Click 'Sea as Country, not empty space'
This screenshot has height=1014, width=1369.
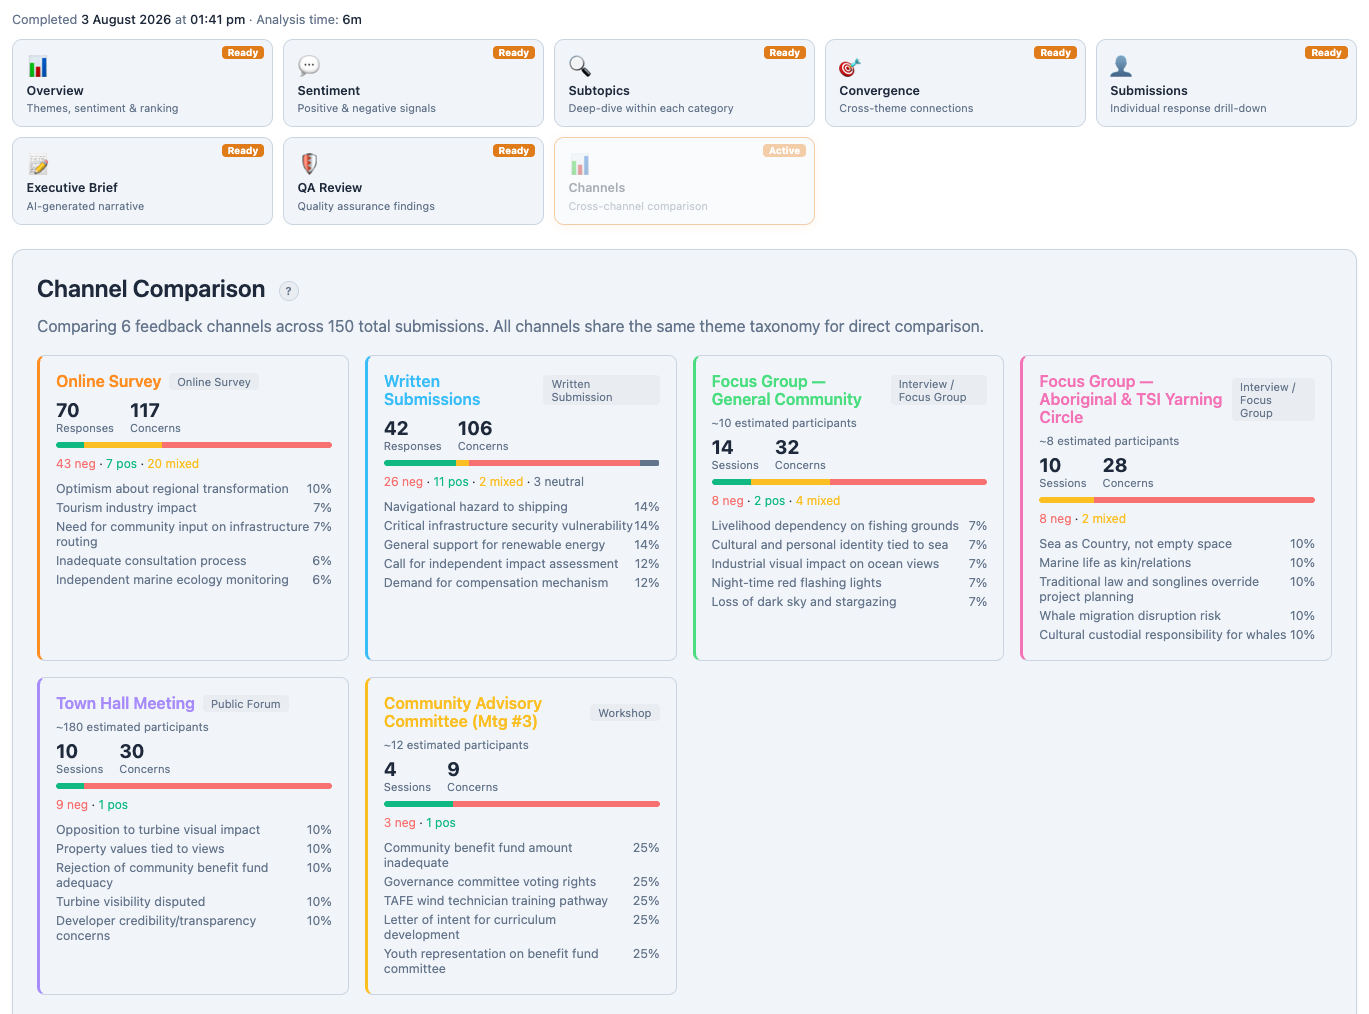tap(1135, 544)
